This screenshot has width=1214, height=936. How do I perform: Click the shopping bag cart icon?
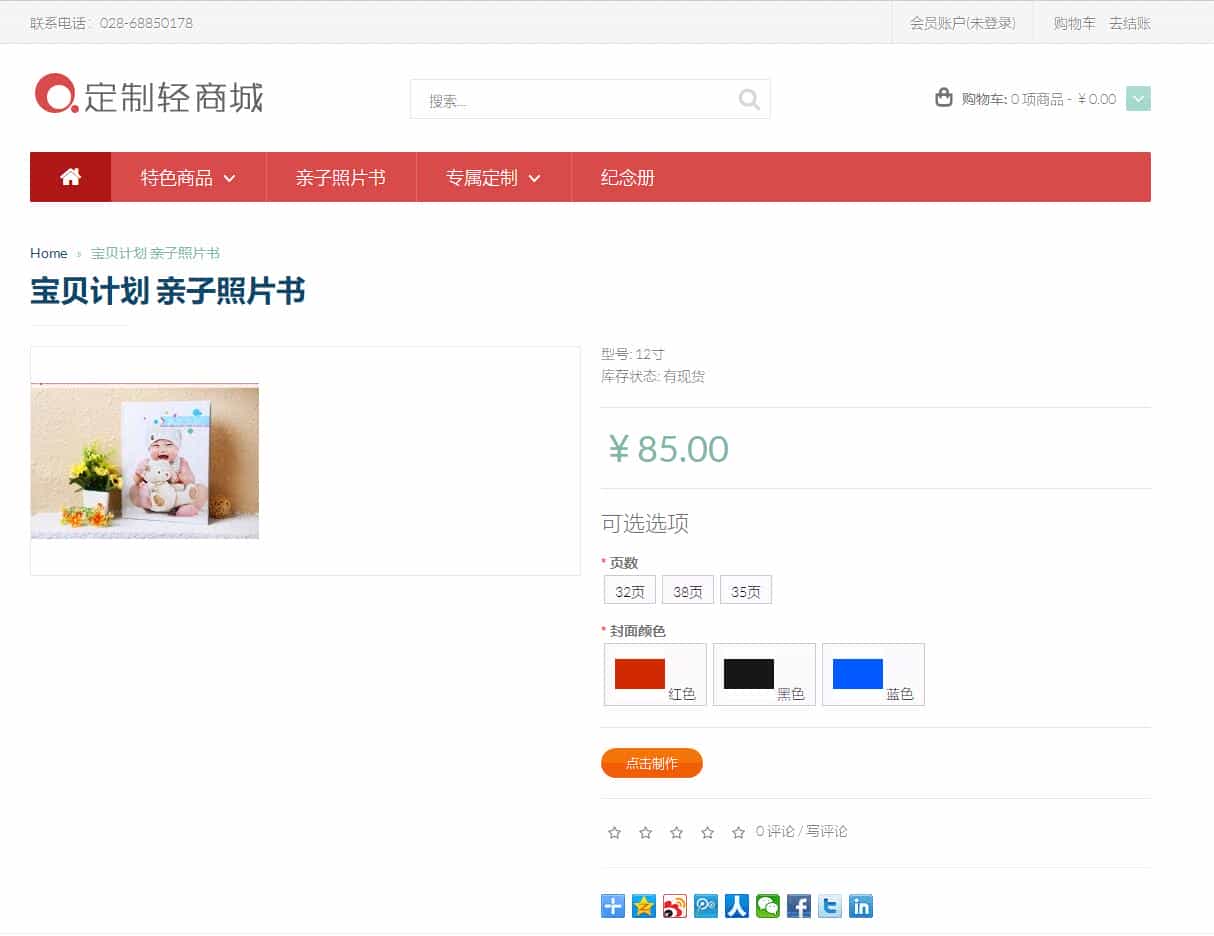[x=943, y=97]
